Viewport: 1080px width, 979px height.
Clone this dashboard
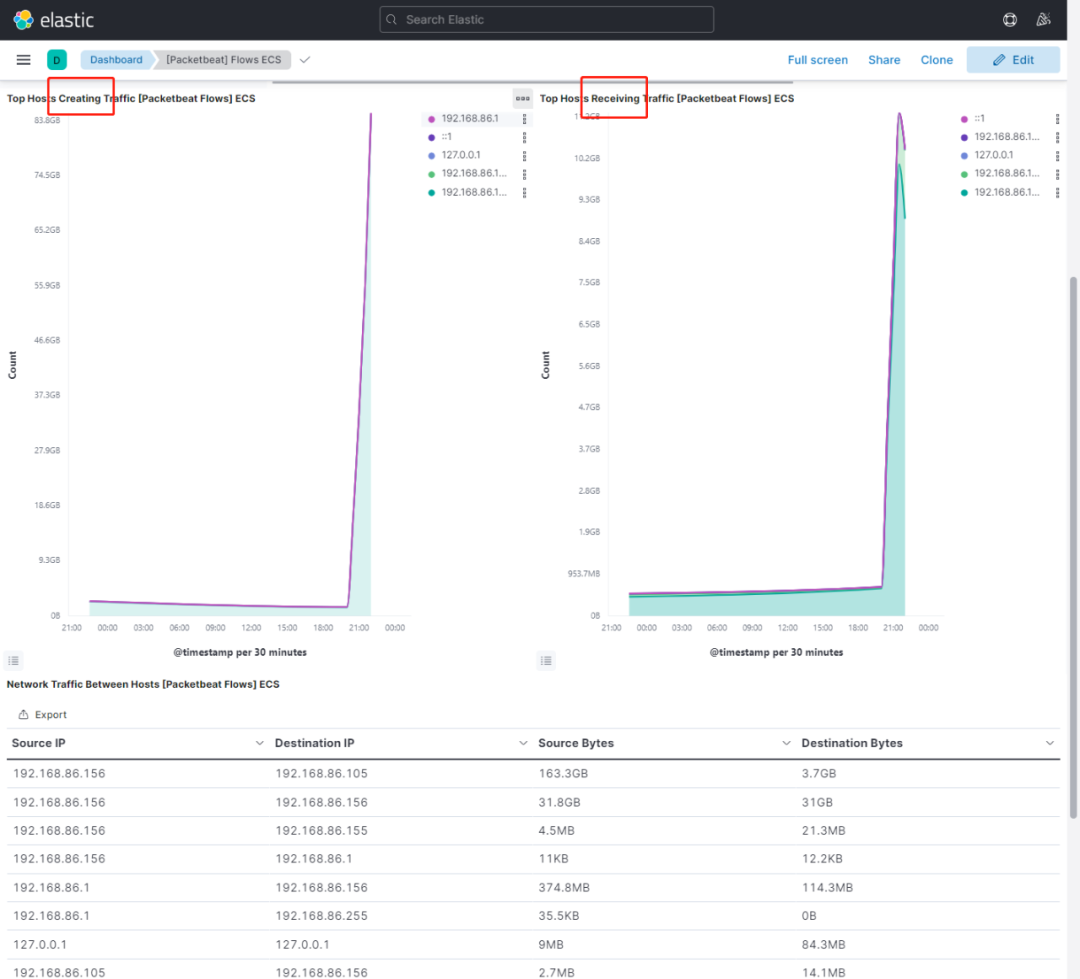pos(937,60)
